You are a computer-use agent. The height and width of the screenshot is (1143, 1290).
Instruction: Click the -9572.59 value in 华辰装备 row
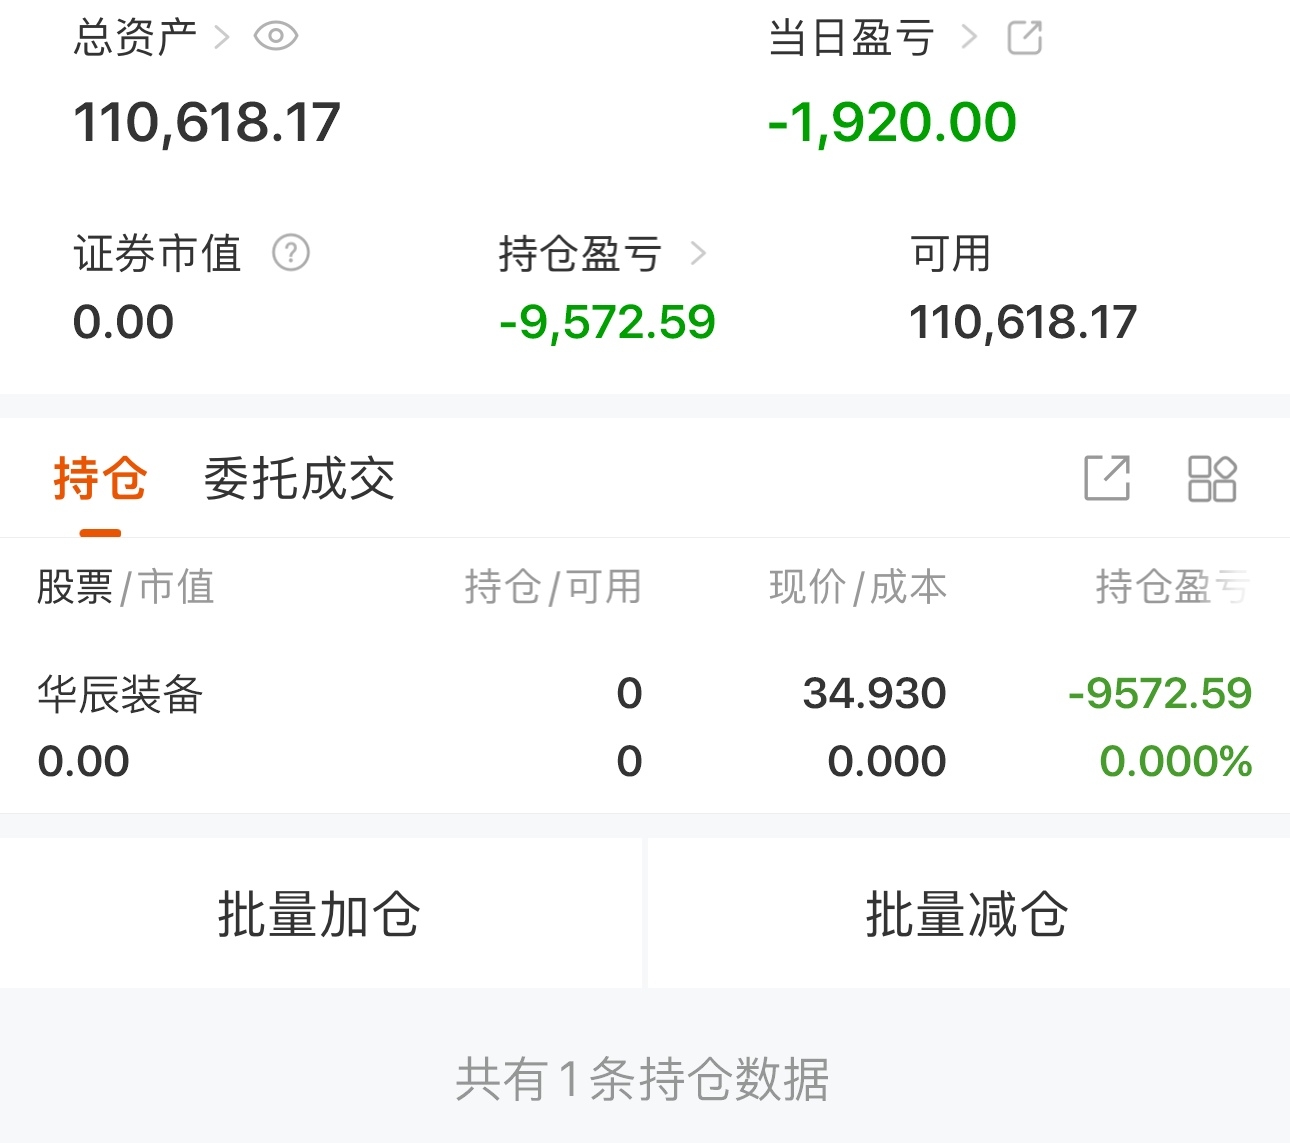pos(1160,693)
